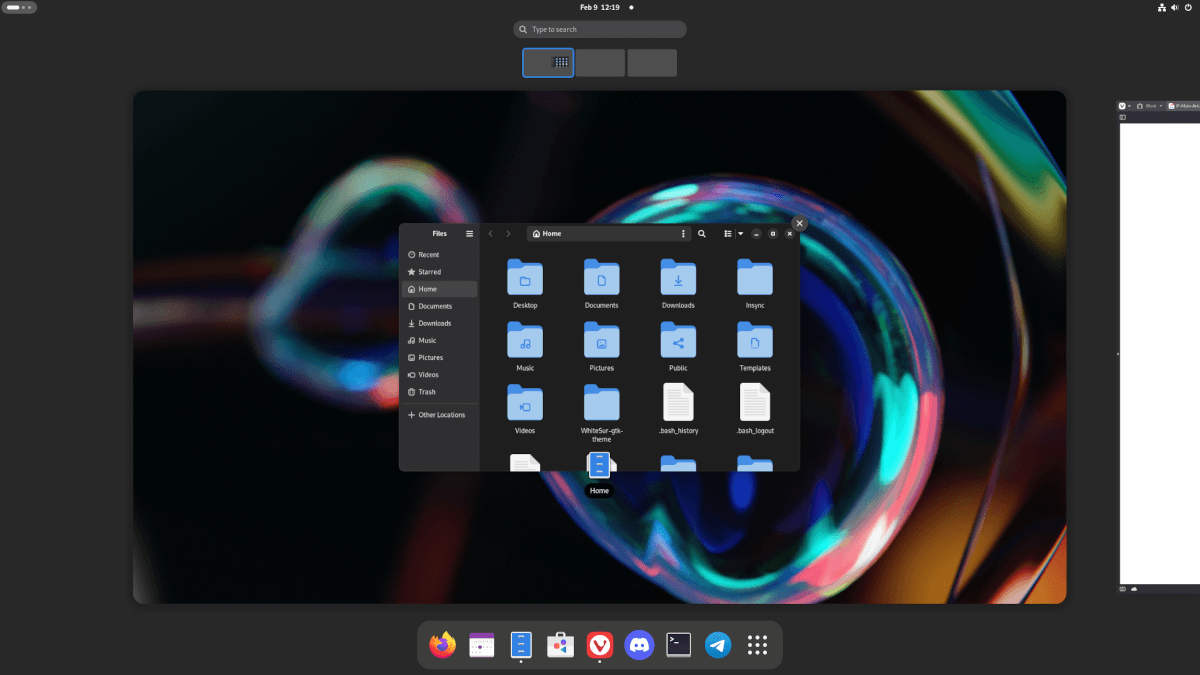Viewport: 1200px width, 675px height.
Task: Click the volume icon in the top bar
Action: click(x=1174, y=7)
